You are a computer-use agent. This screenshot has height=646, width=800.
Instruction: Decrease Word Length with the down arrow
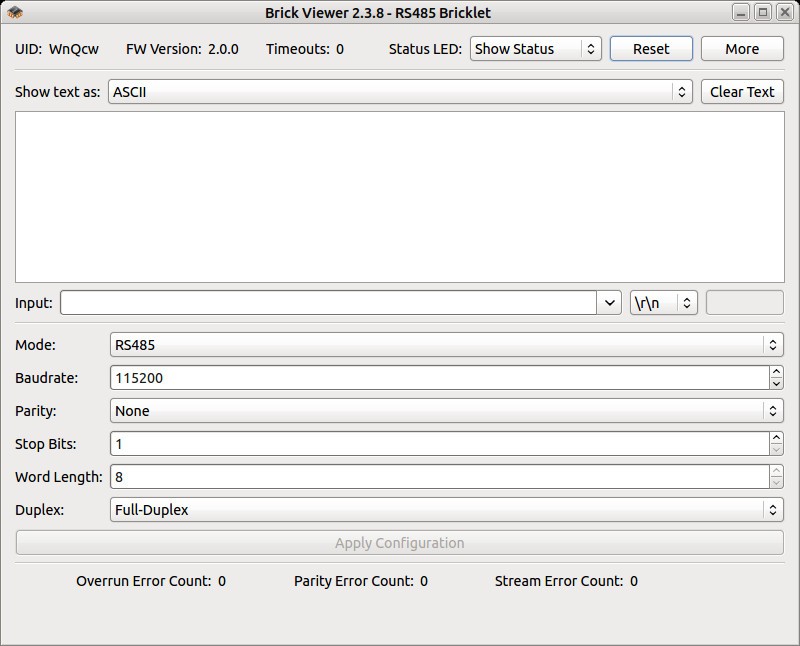[x=776, y=483]
